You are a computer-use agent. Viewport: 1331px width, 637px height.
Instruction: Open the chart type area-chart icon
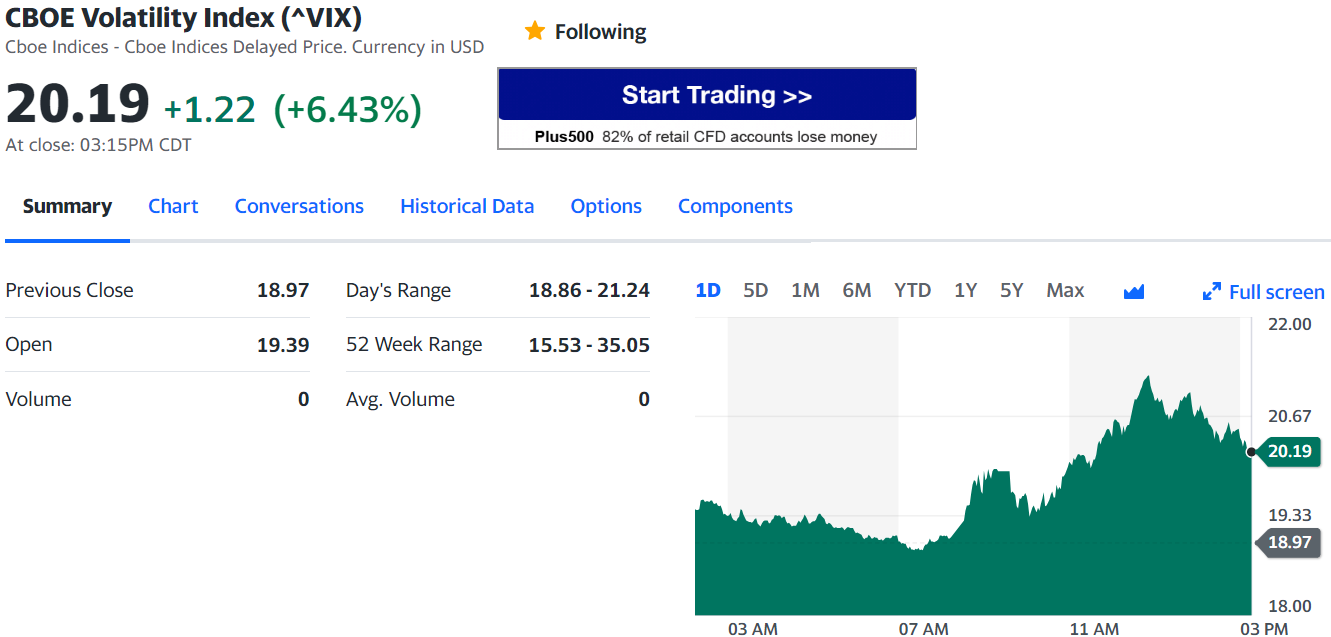pos(1133,292)
